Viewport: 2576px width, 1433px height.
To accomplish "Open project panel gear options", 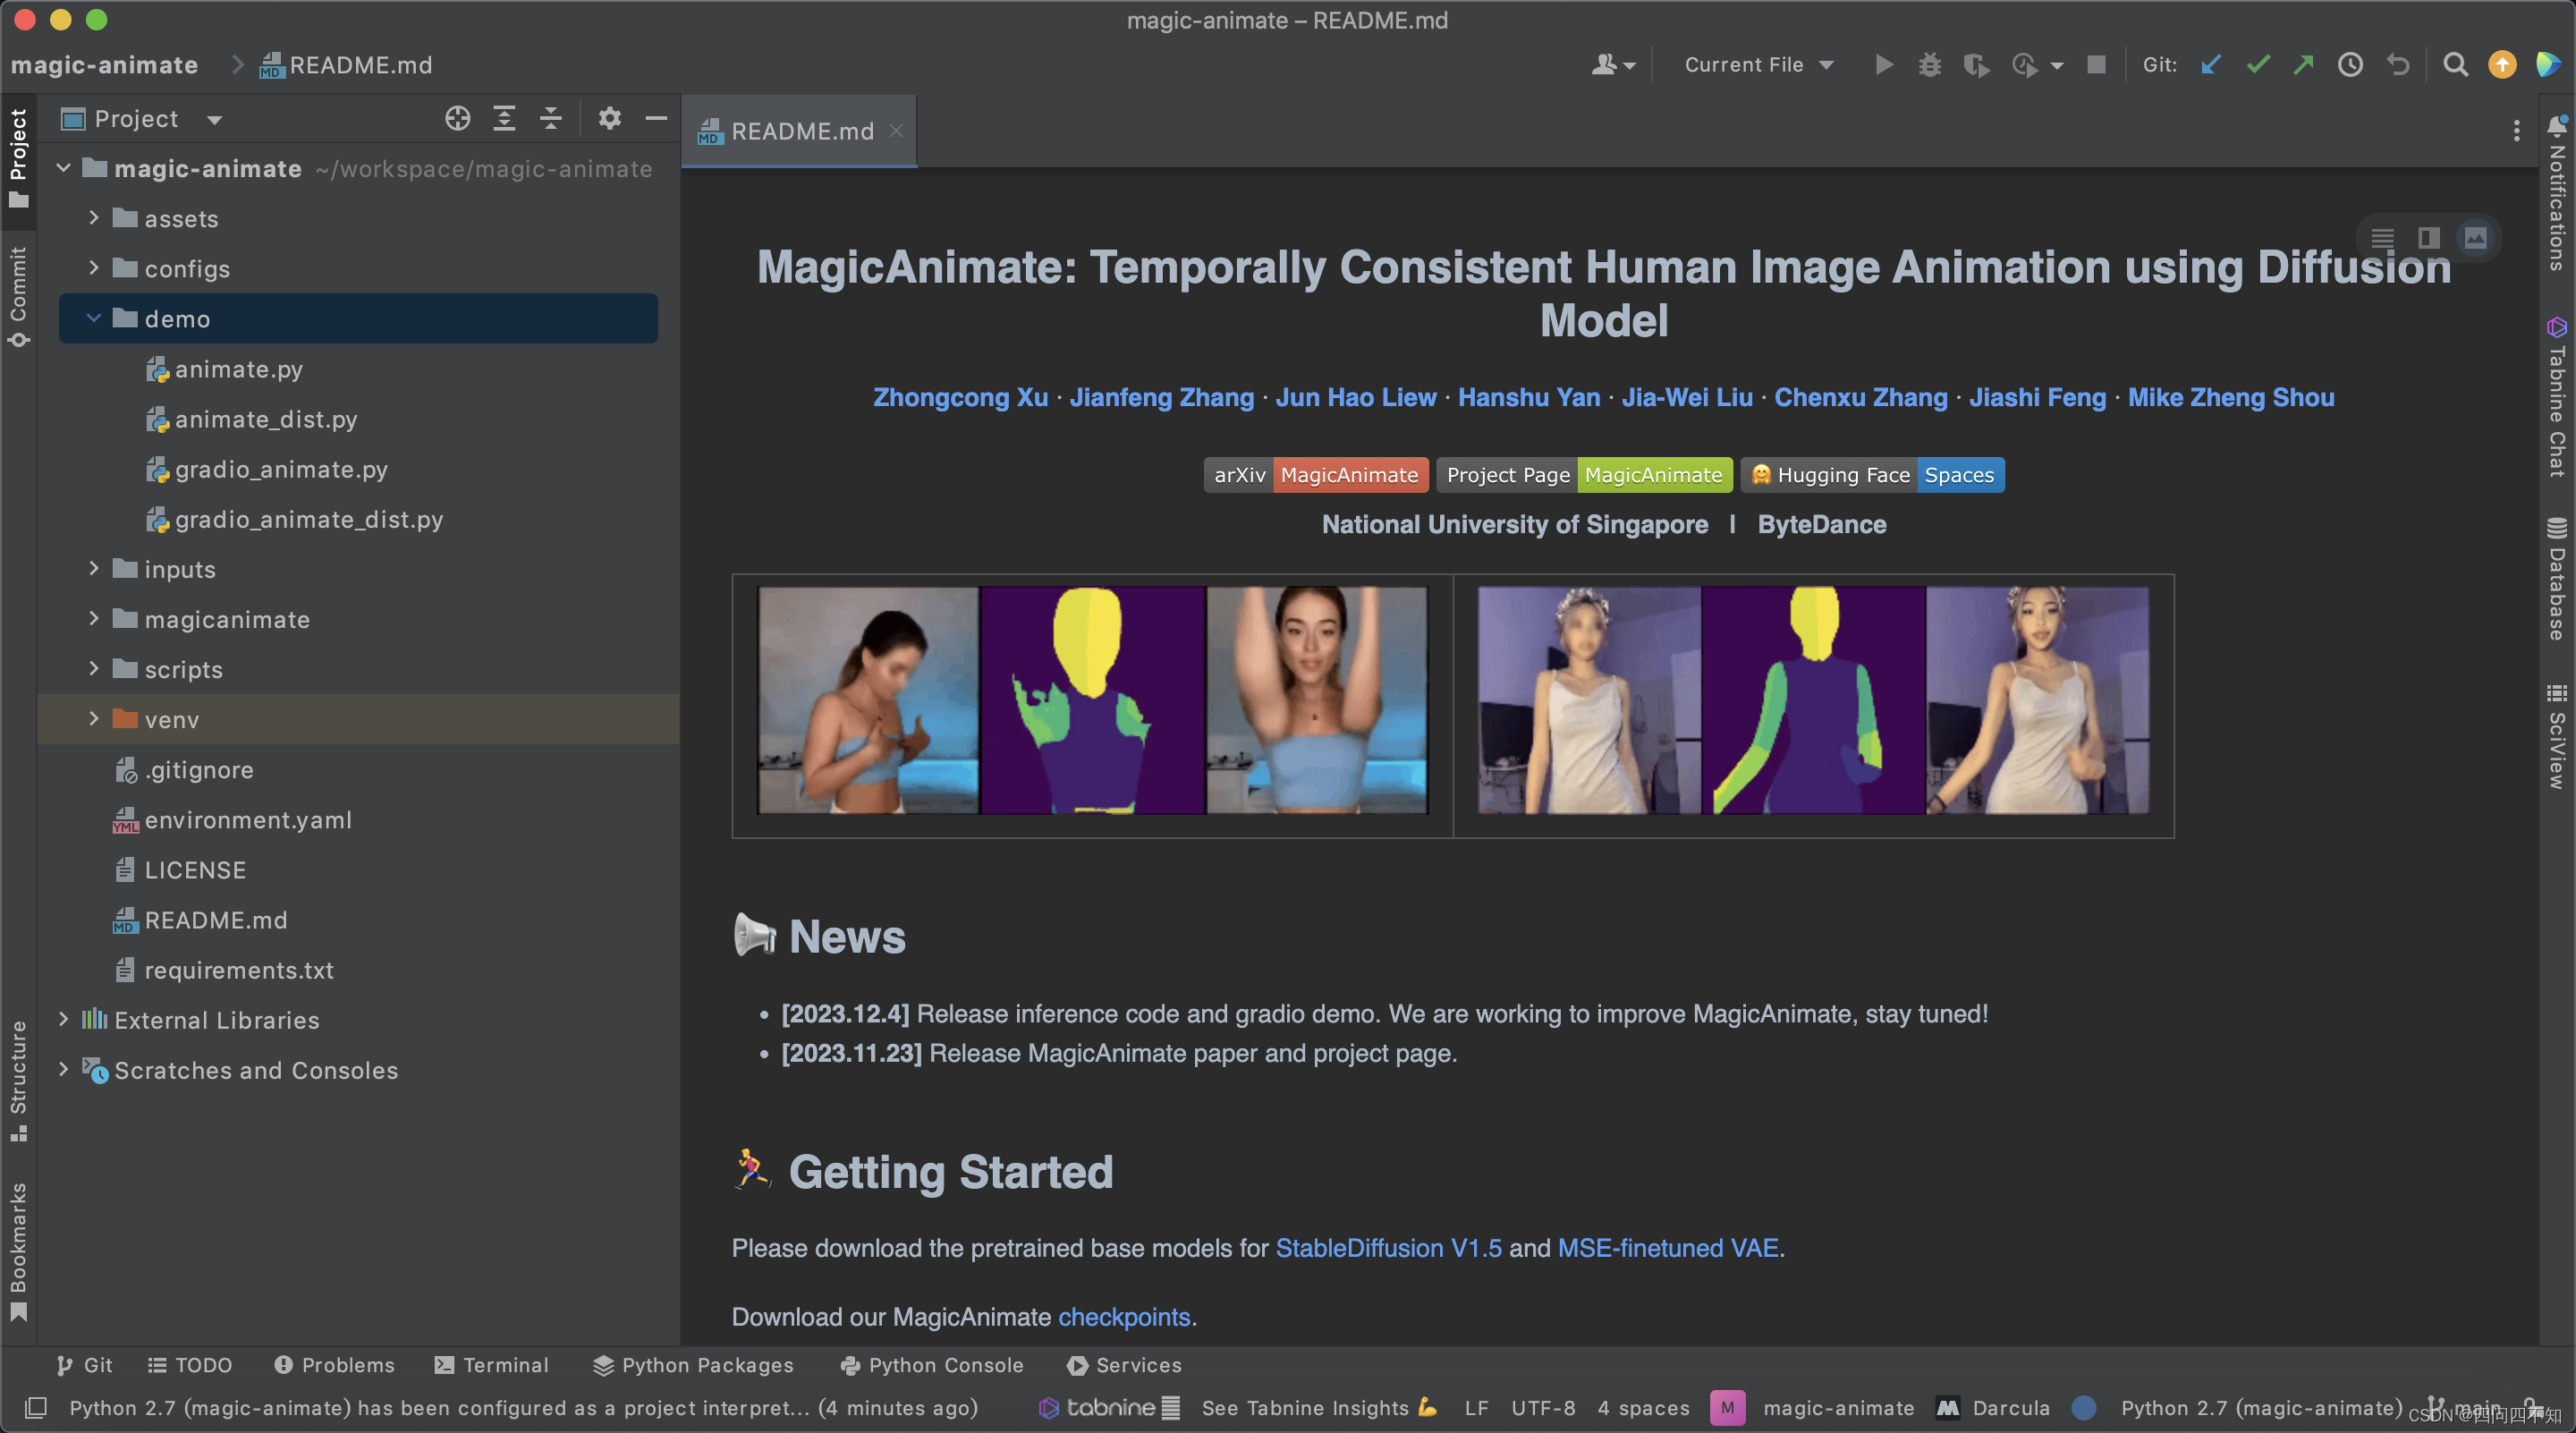I will click(609, 119).
